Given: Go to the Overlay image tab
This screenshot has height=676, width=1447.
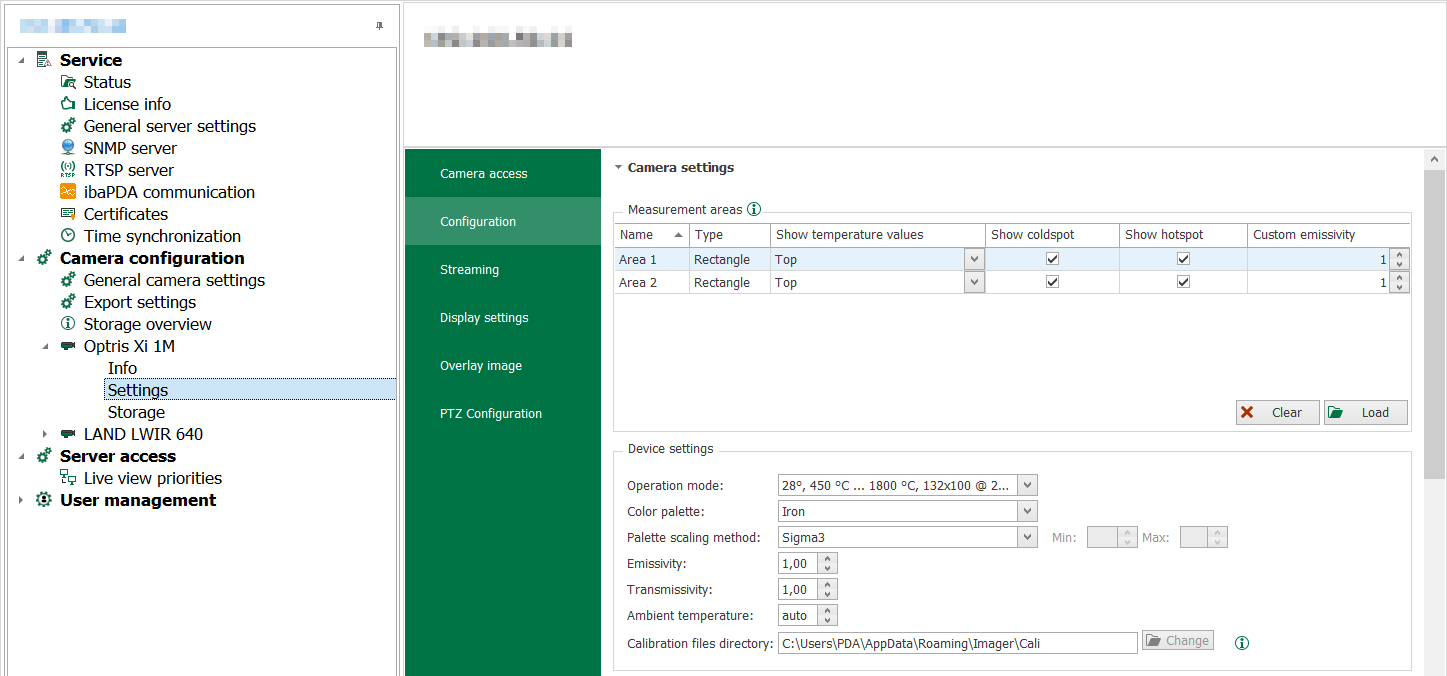Looking at the screenshot, I should click(503, 365).
